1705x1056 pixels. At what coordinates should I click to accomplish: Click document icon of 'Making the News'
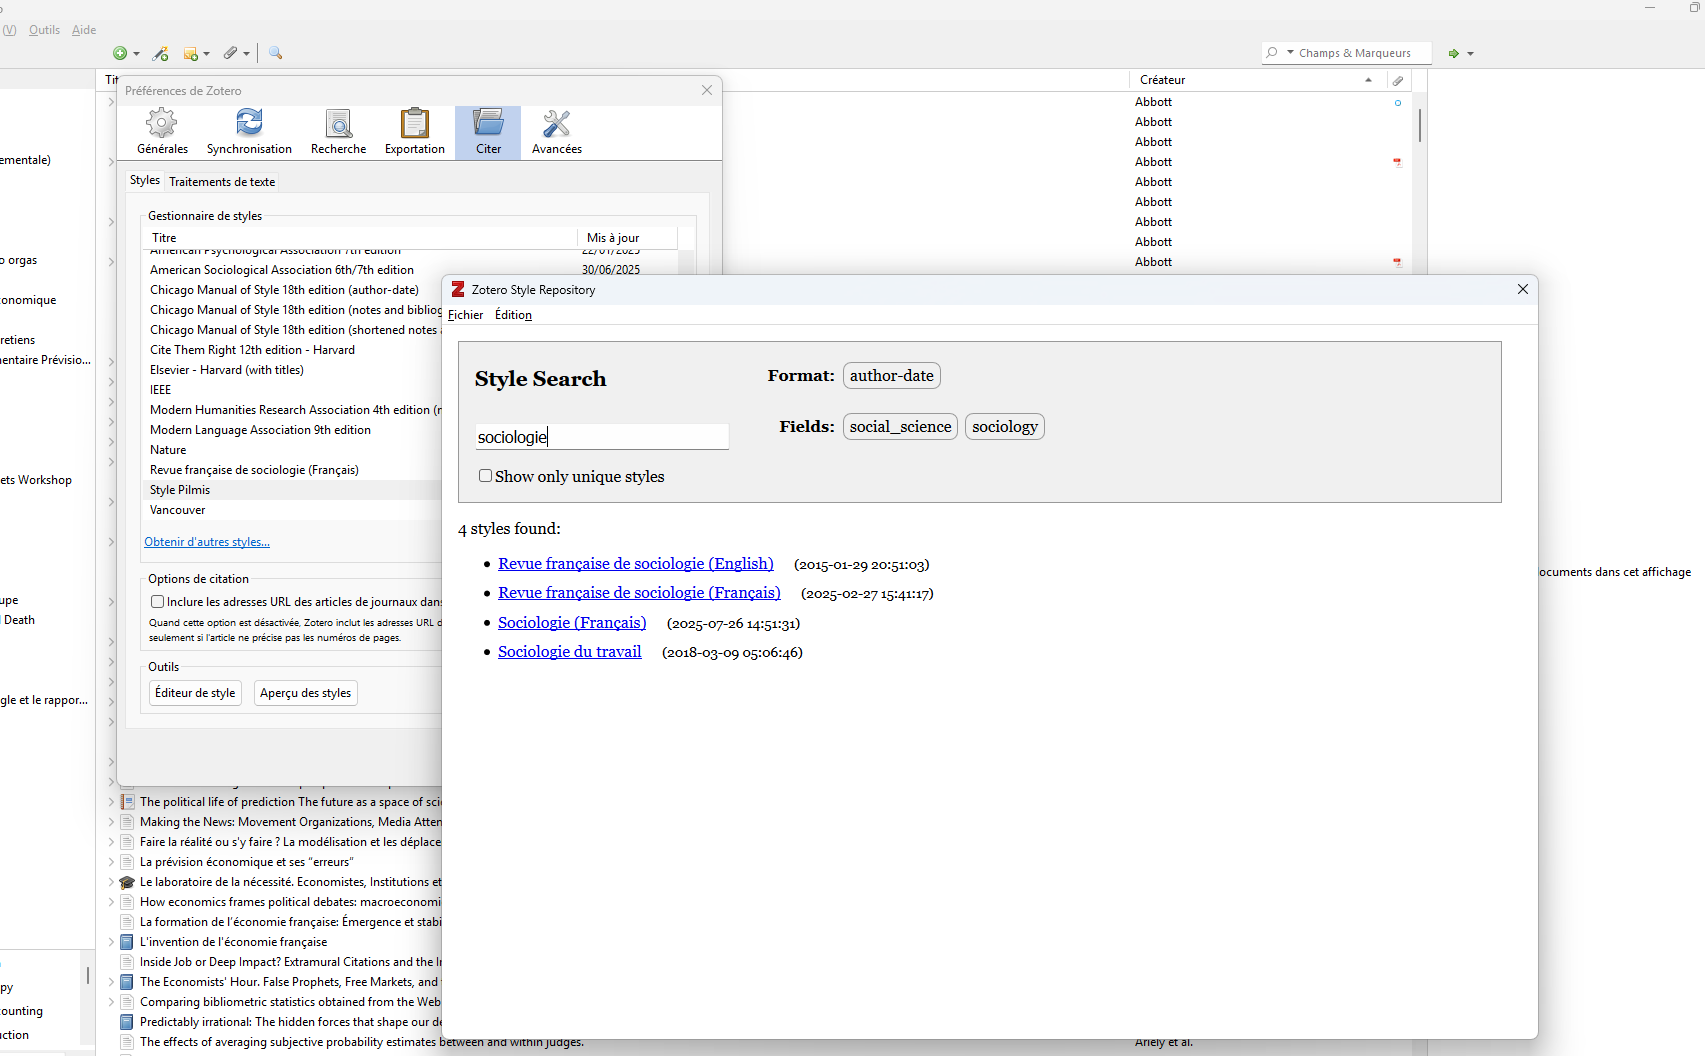point(127,822)
